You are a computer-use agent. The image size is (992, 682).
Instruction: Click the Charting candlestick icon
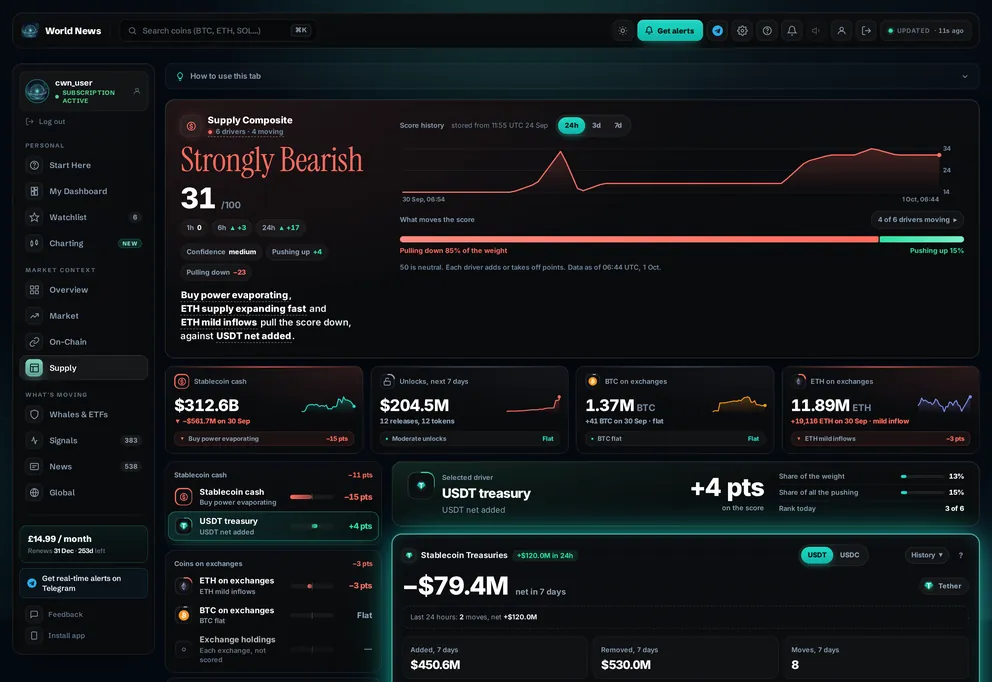pyautogui.click(x=34, y=243)
